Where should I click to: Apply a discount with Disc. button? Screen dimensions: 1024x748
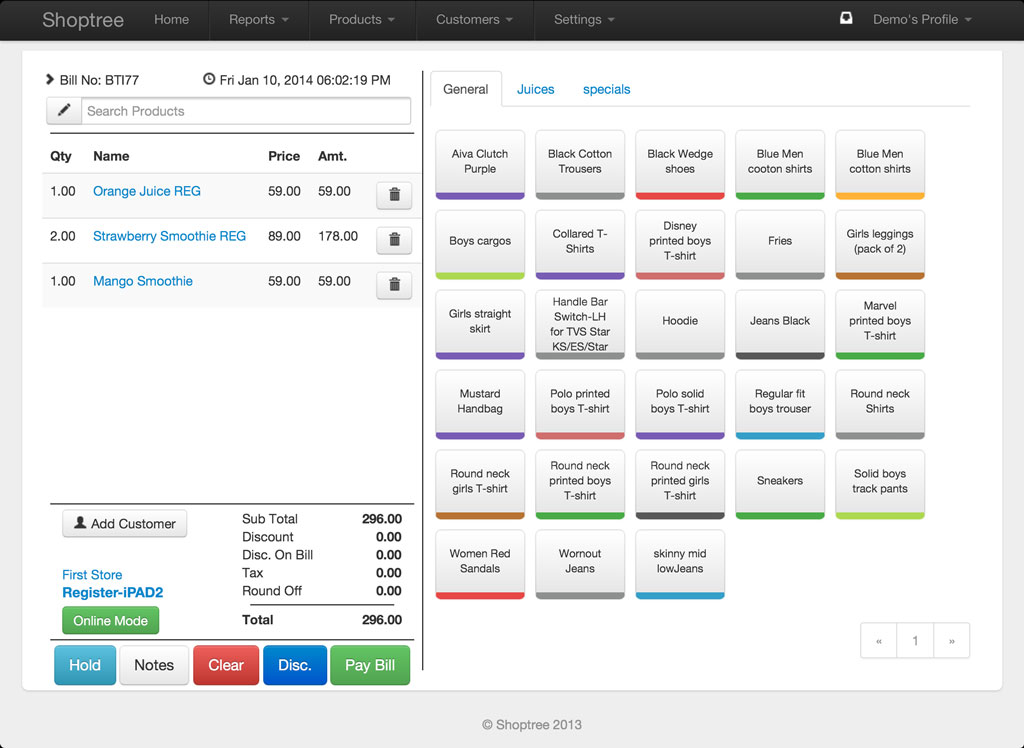295,665
